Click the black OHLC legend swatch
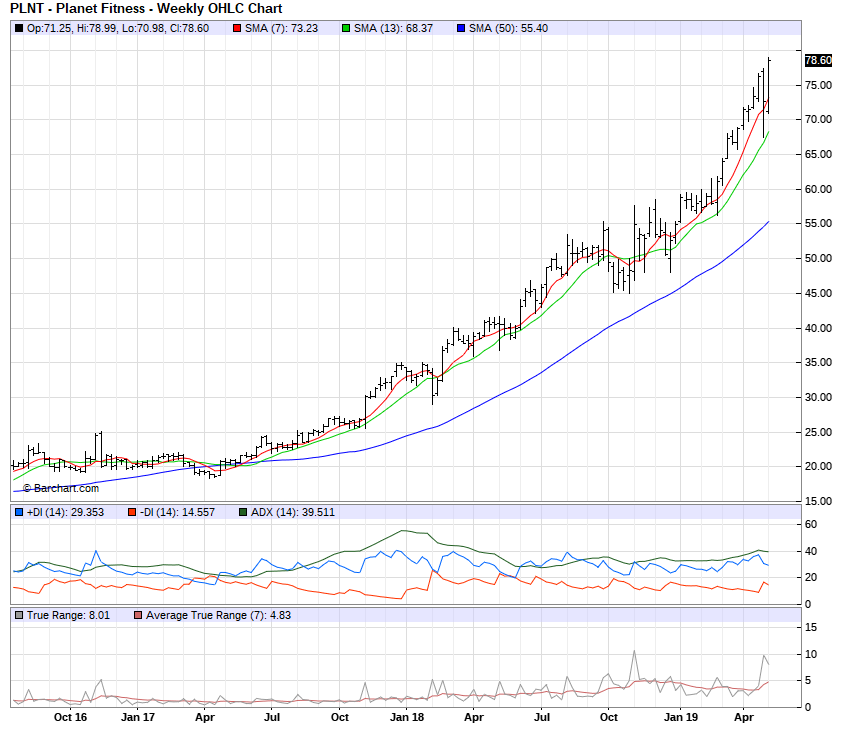The height and width of the screenshot is (748, 843). coord(19,29)
